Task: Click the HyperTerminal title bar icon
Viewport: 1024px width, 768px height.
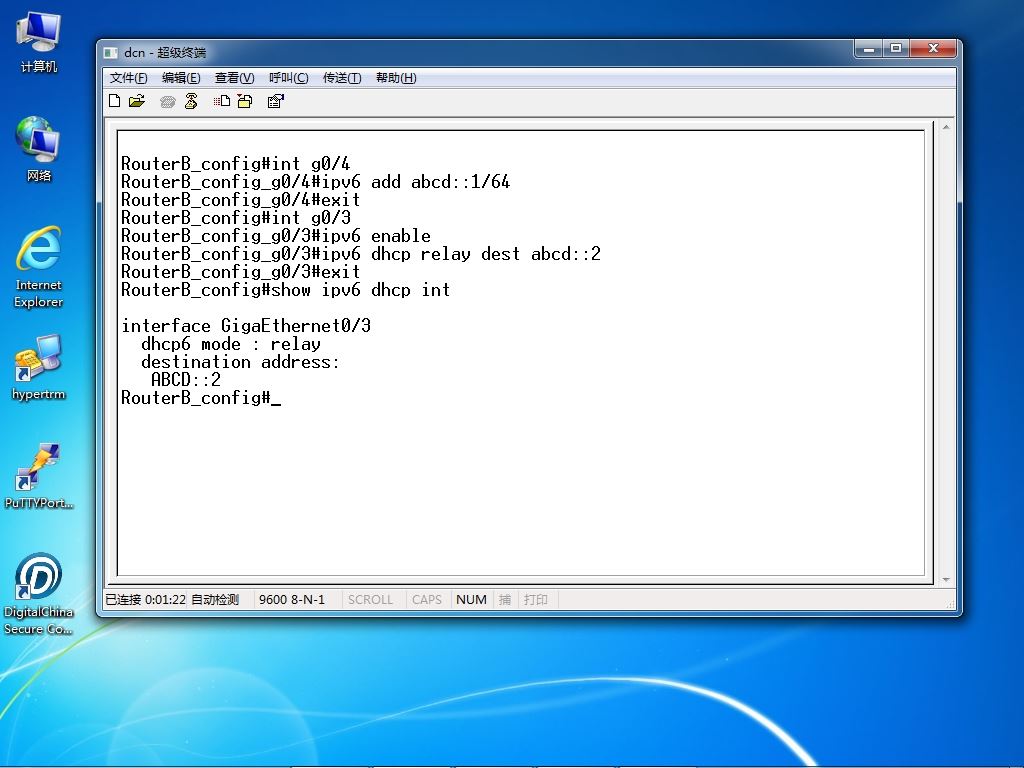Action: pos(111,52)
